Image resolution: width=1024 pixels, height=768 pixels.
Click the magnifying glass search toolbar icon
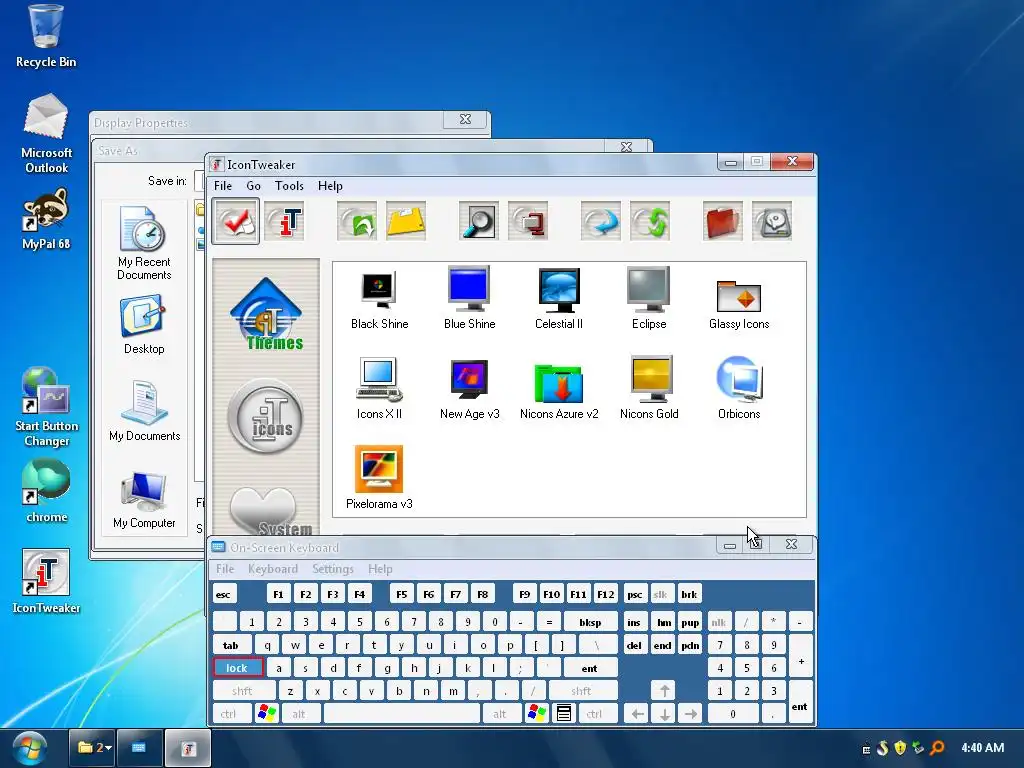pyautogui.click(x=478, y=222)
